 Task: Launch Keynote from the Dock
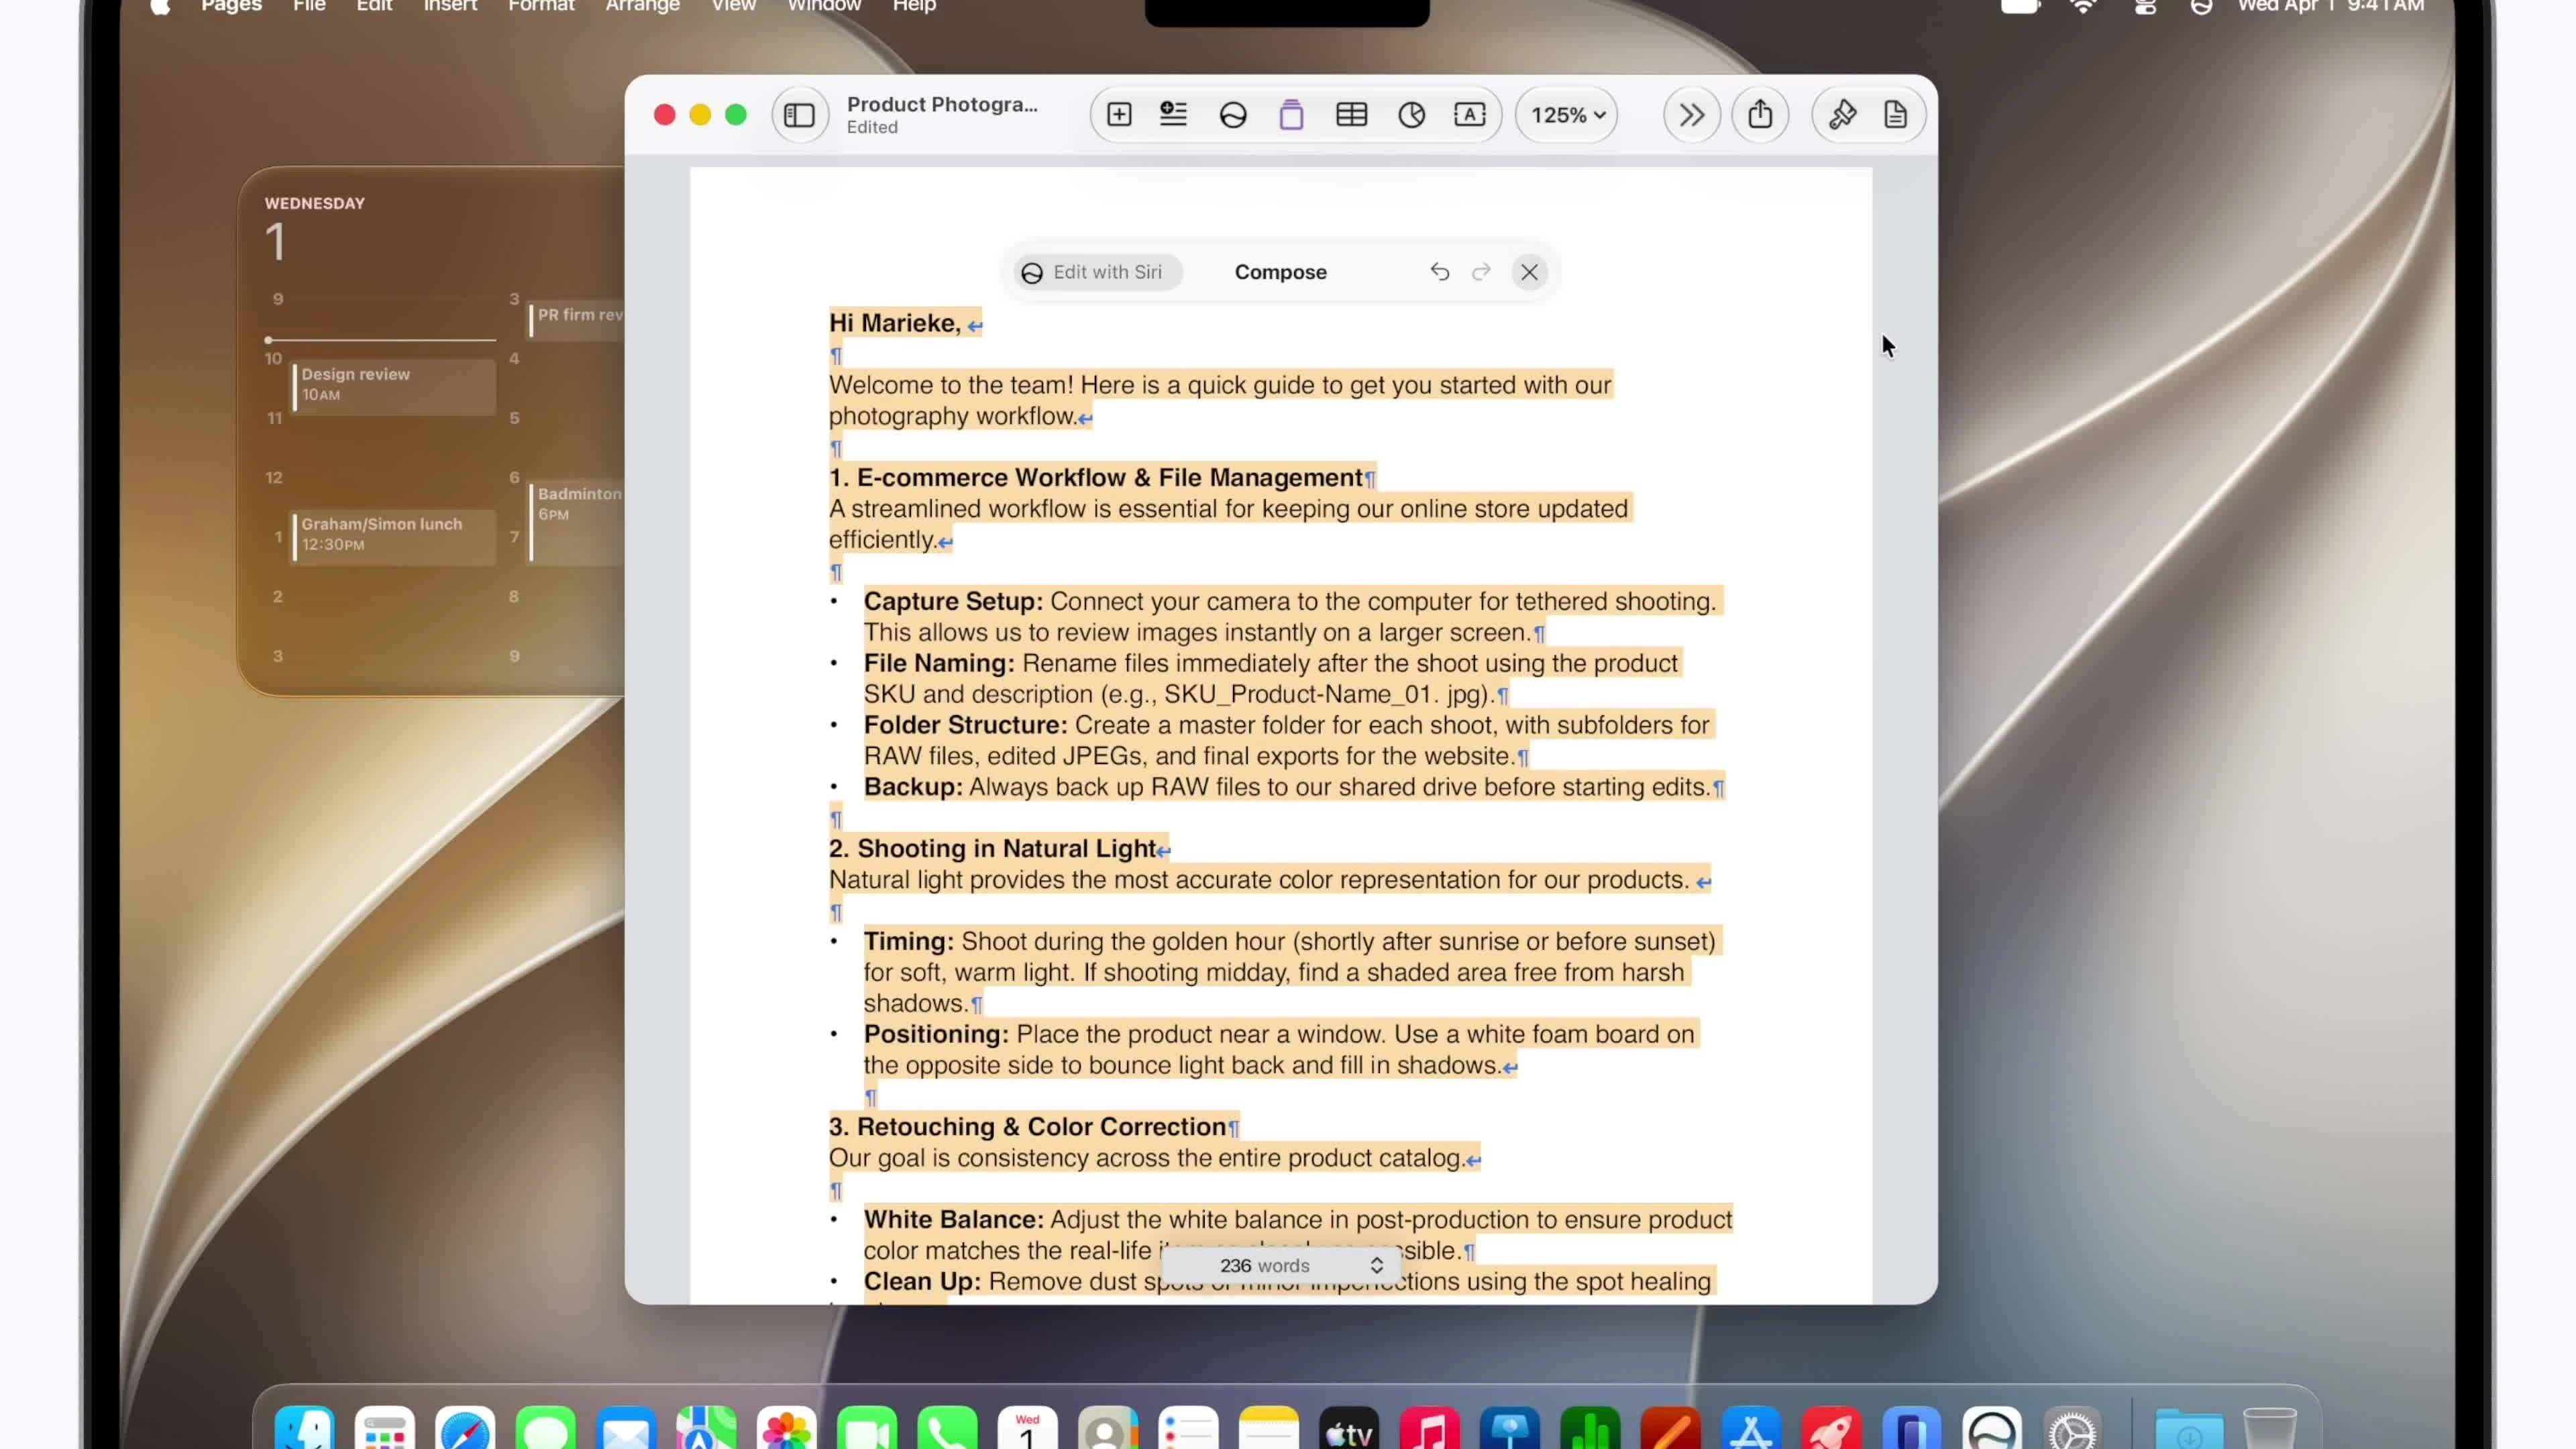click(x=1510, y=1429)
